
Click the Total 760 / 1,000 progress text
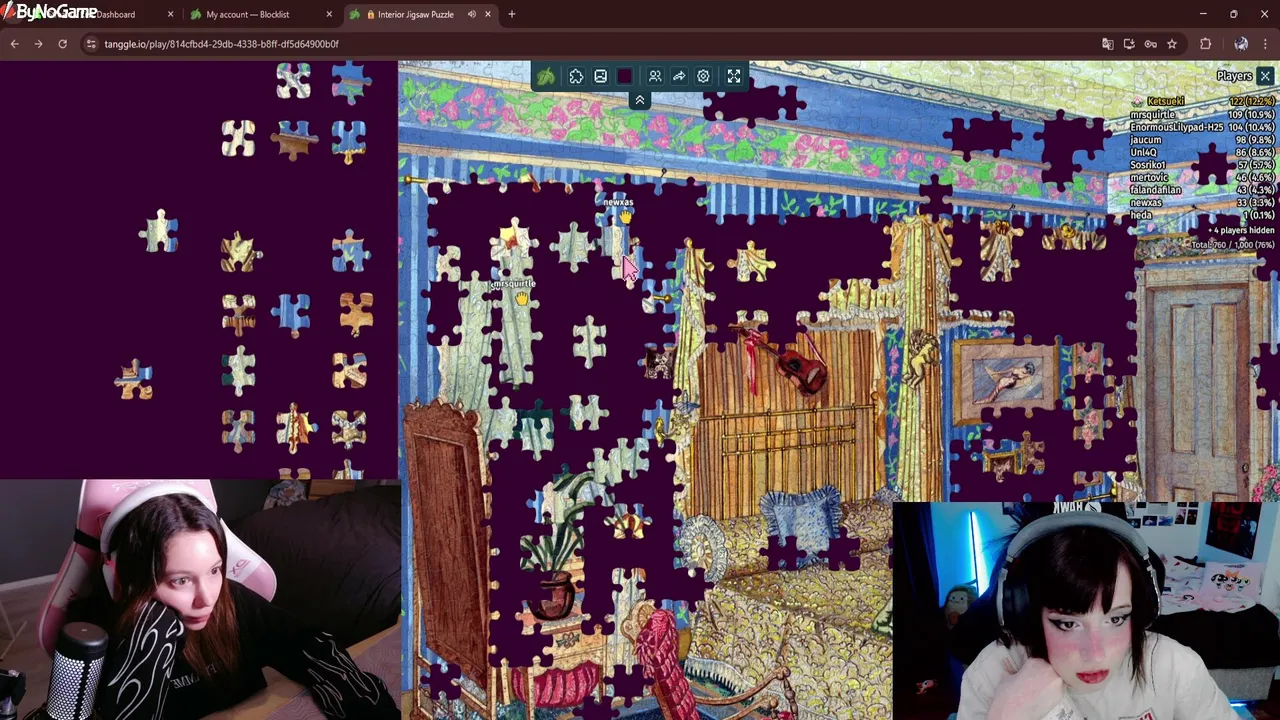pyautogui.click(x=1233, y=244)
